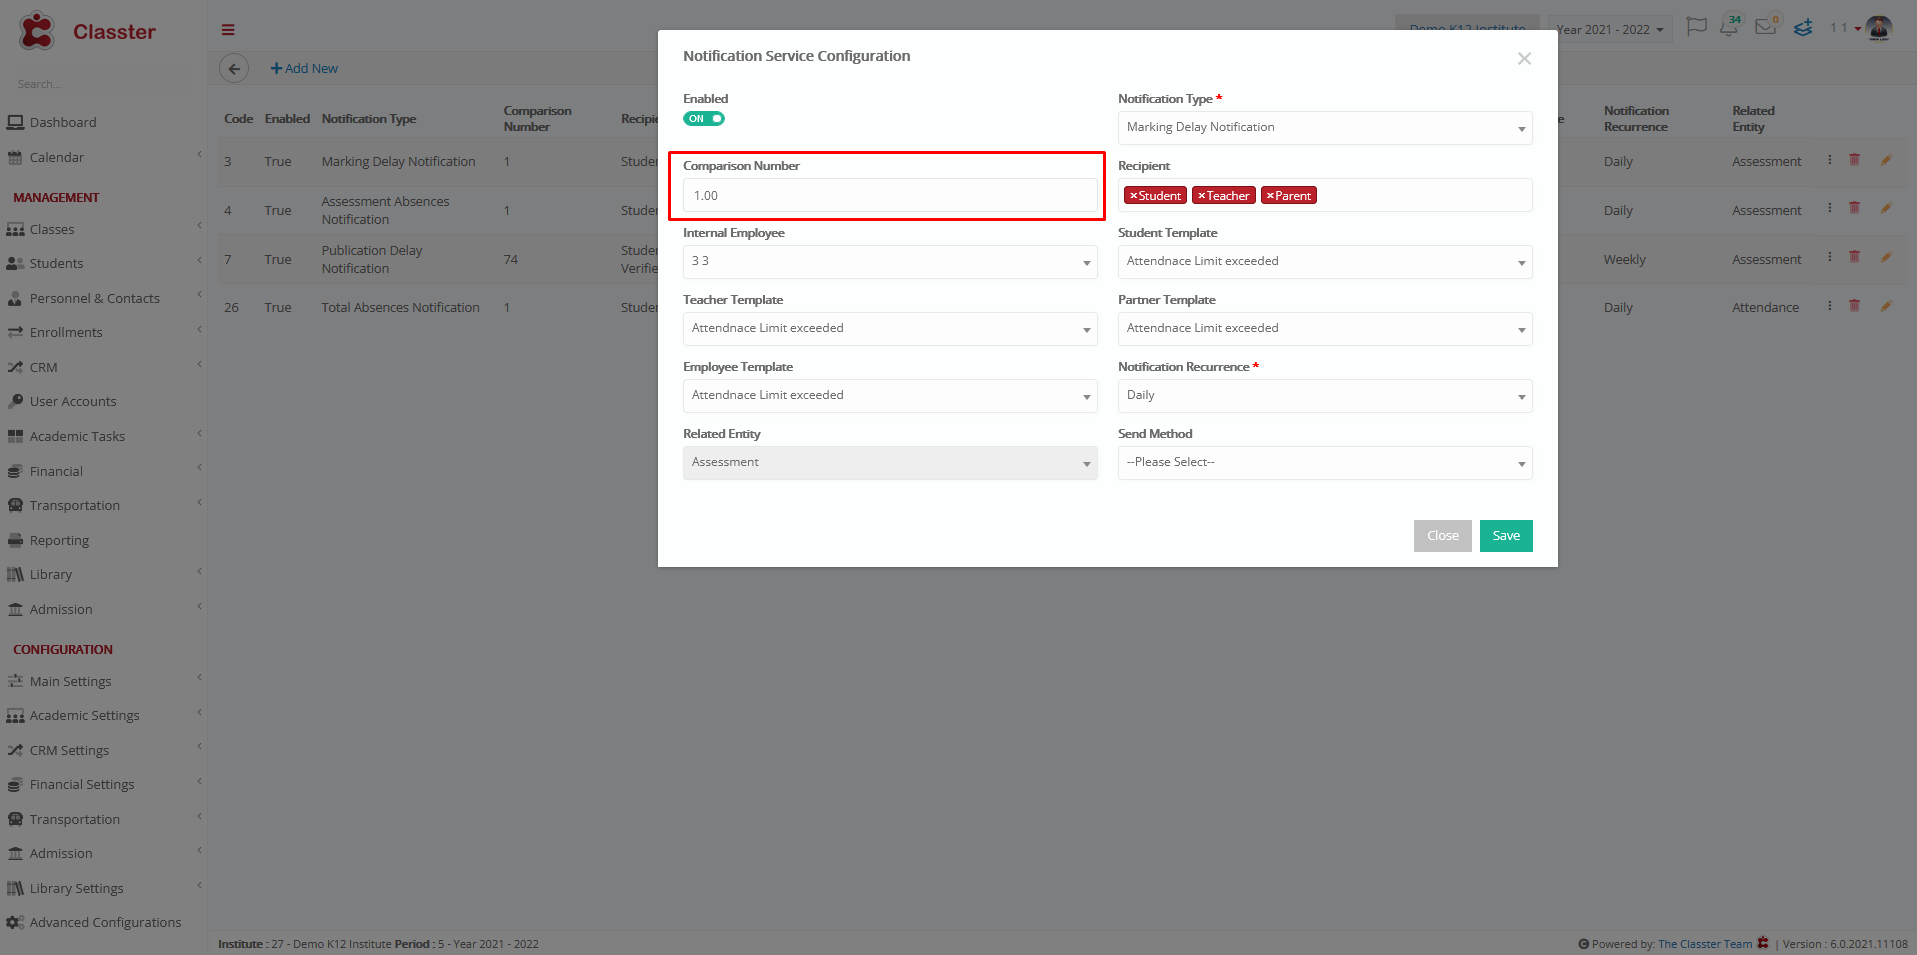Click Total Absences Notification row text

pyautogui.click(x=400, y=308)
